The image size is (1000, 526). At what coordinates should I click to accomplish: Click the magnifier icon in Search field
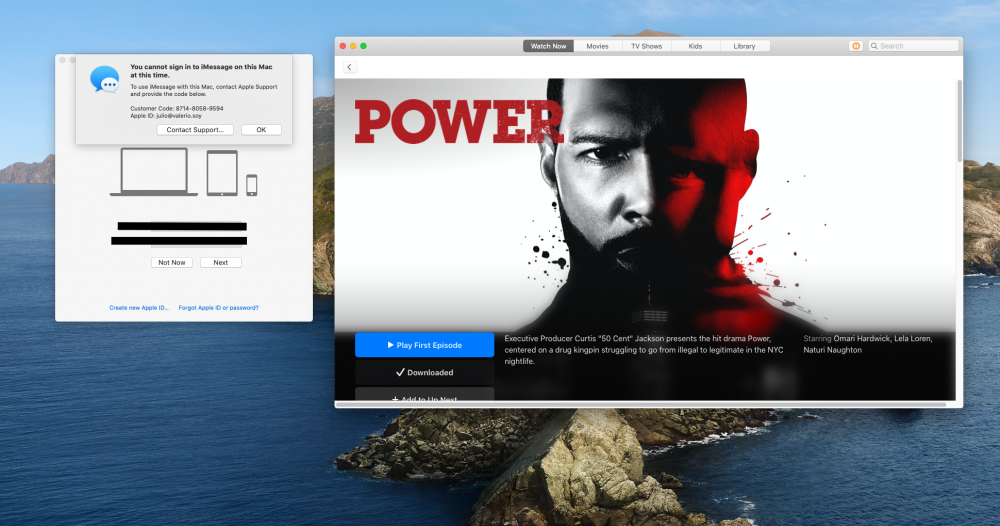coord(874,46)
